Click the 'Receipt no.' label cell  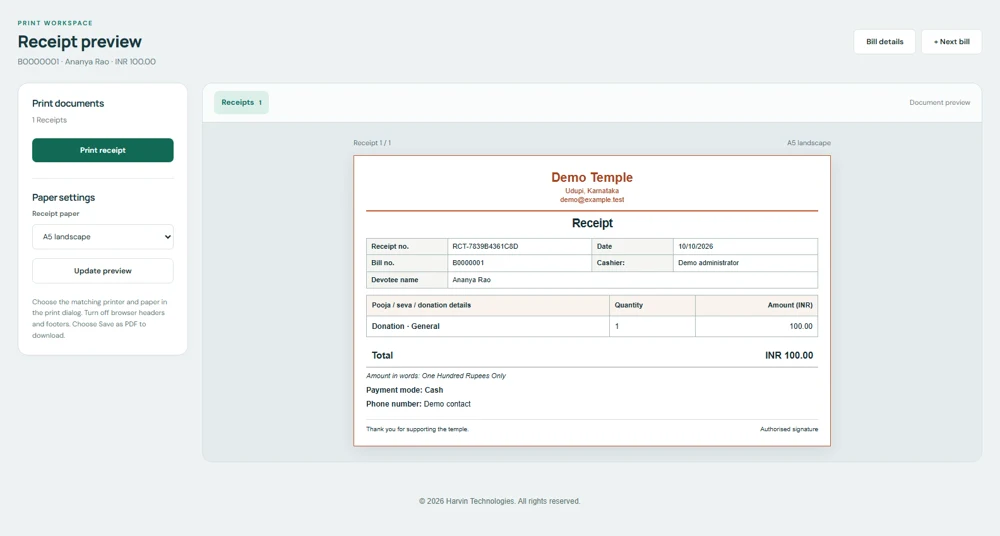[x=407, y=246]
